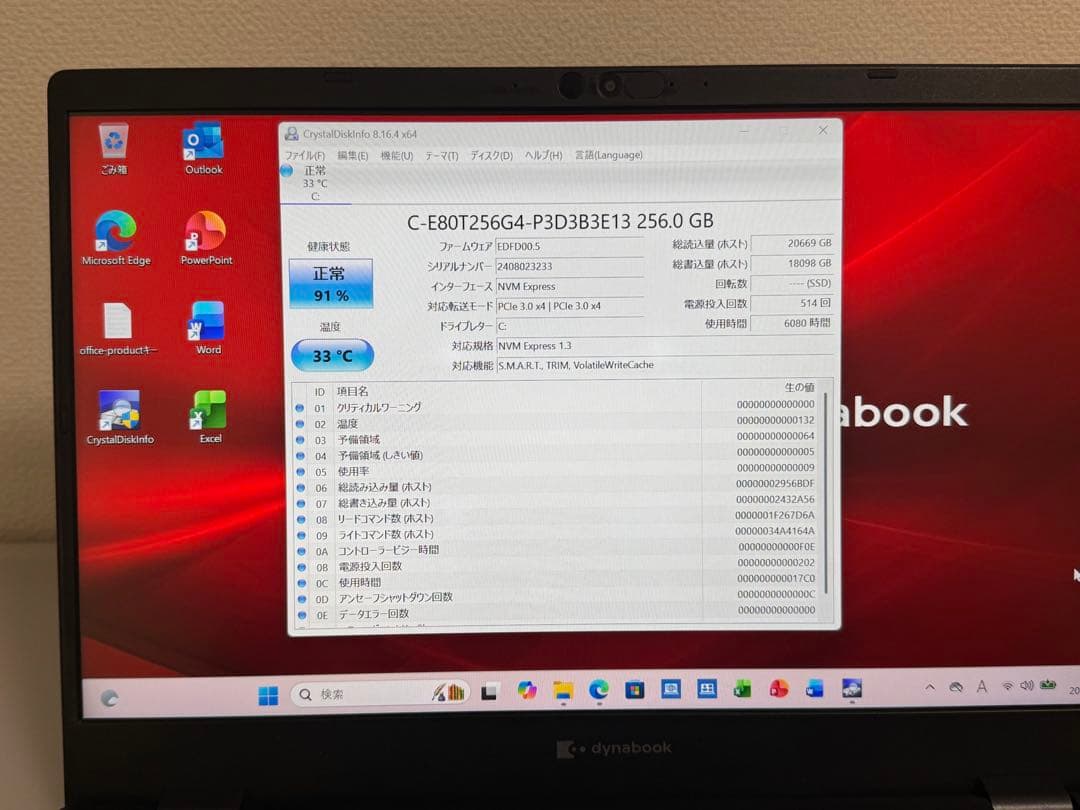Click the total host reads value 20669 GB
This screenshot has width=1080, height=810.
click(792, 243)
